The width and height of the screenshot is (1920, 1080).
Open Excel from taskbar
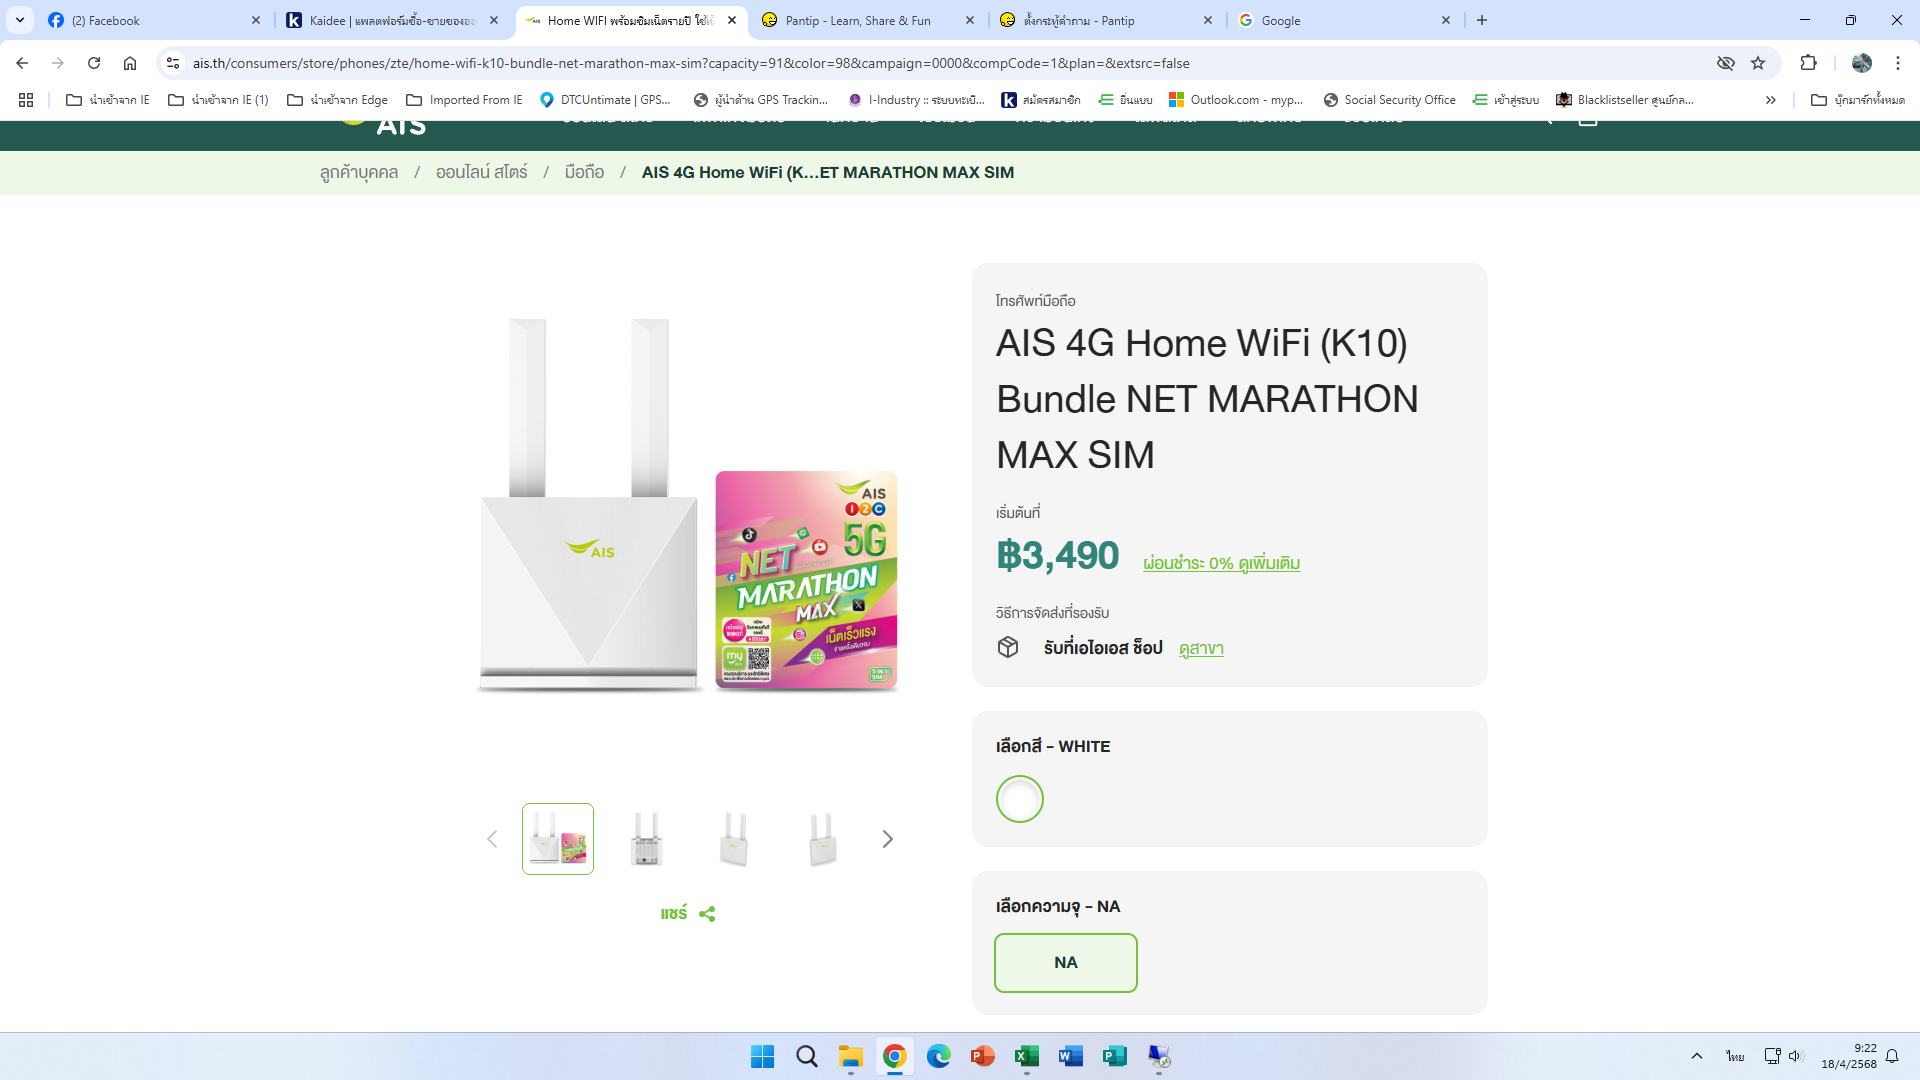(1027, 1056)
